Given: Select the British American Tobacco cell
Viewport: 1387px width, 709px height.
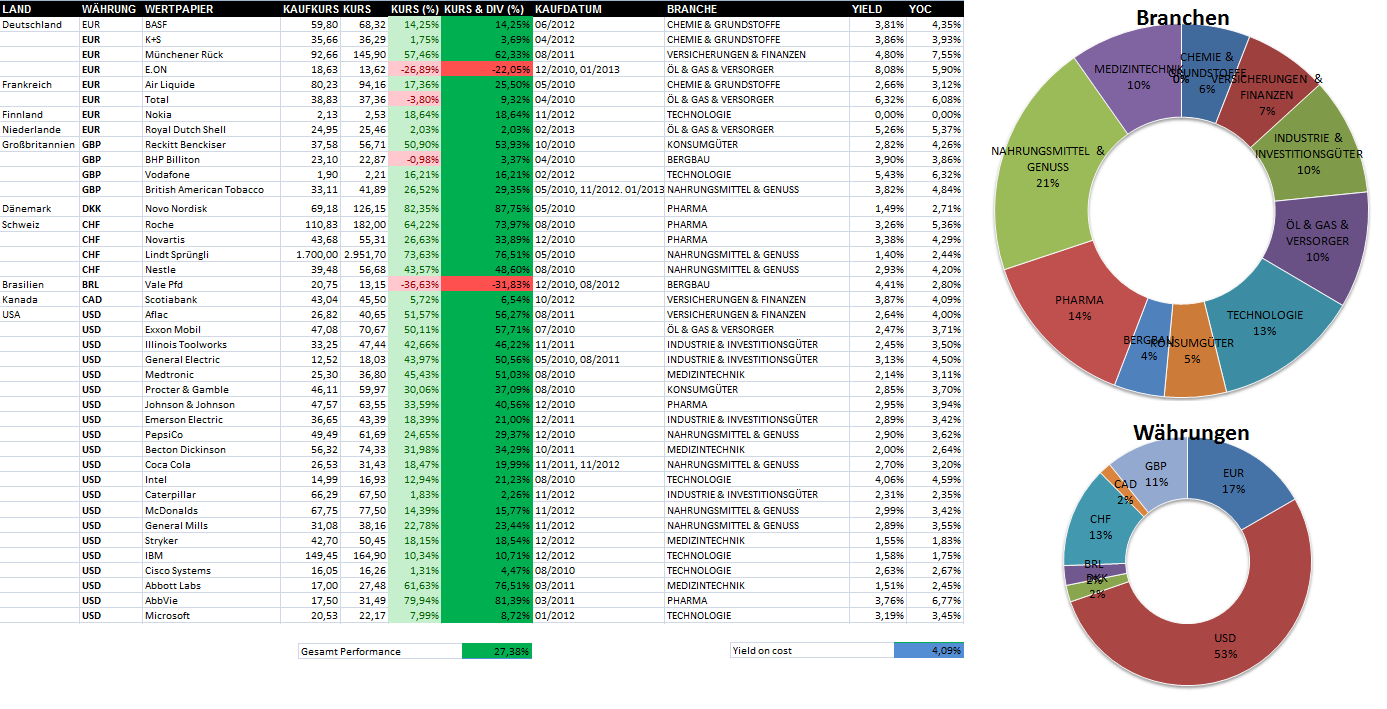Looking at the screenshot, I should tap(210, 189).
